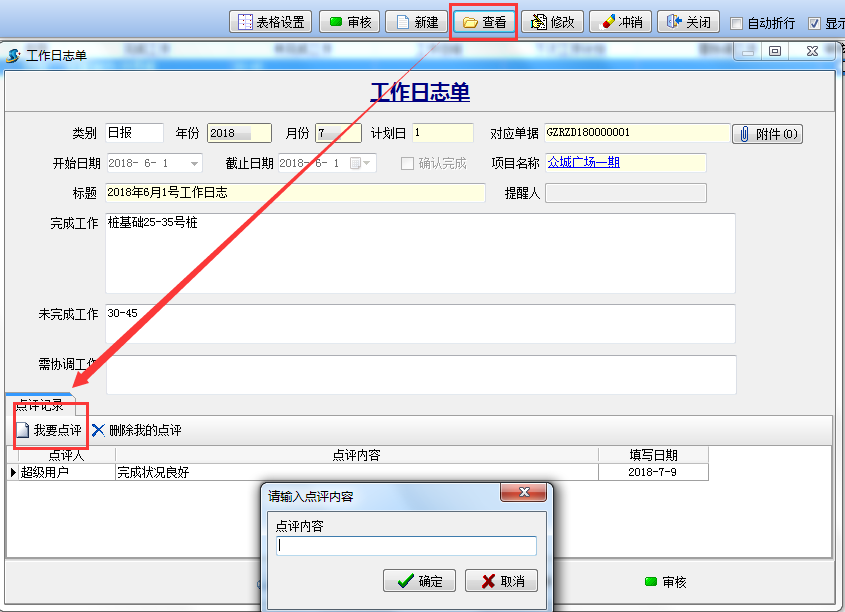Open the 众城广场一期 project link
Screen dimensions: 845x612
pyautogui.click(x=584, y=162)
